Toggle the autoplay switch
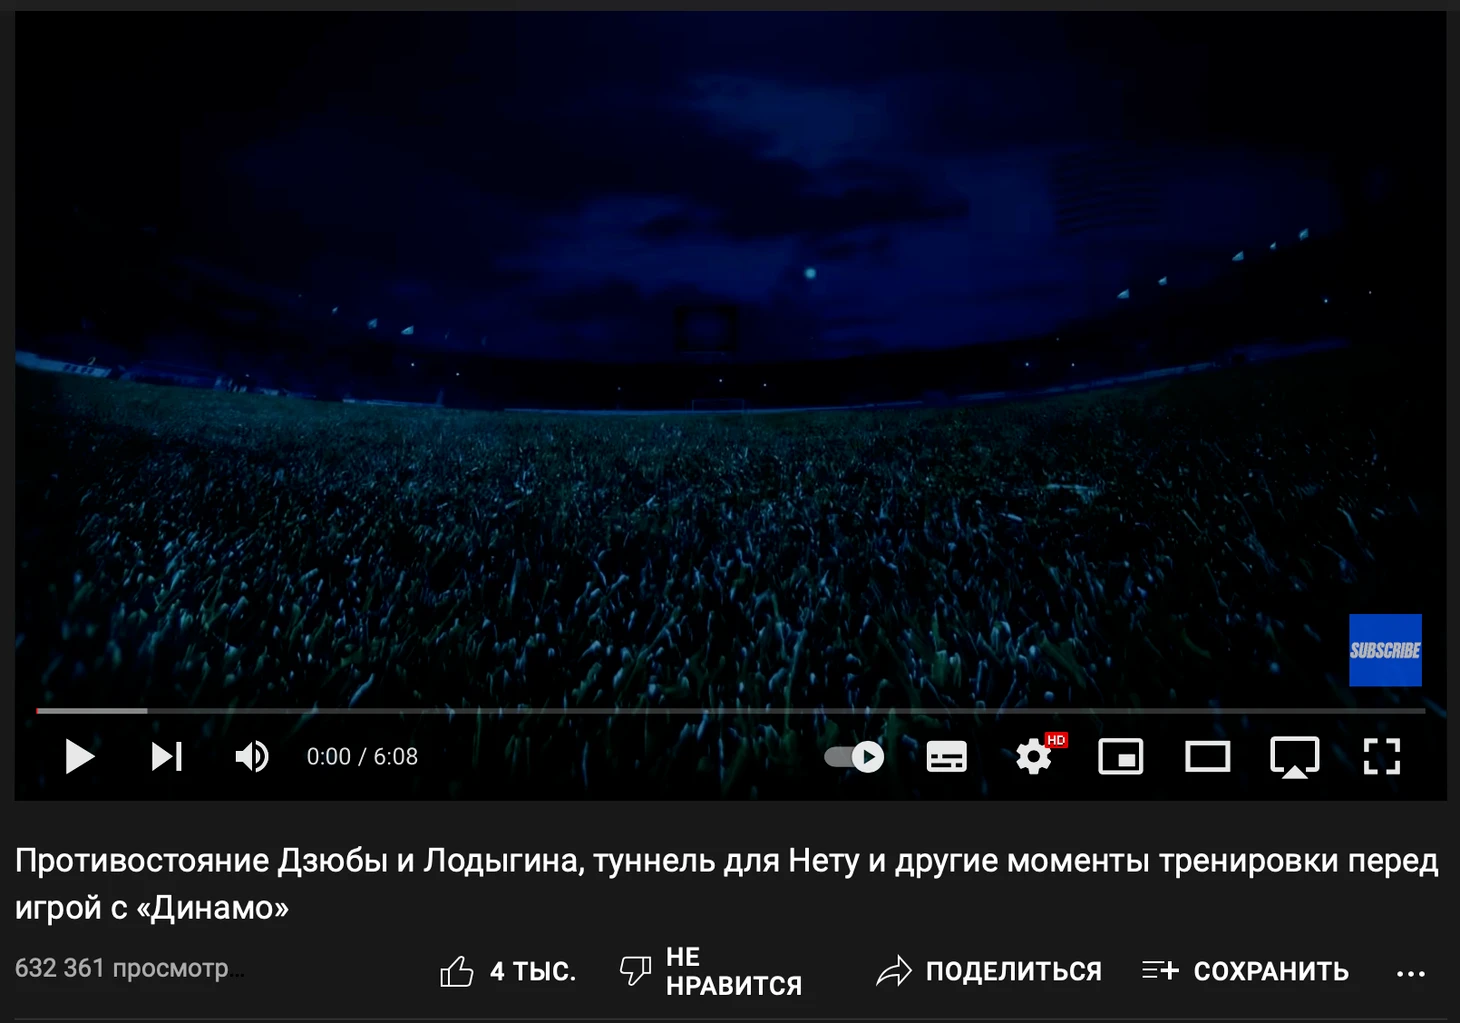This screenshot has height=1023, width=1460. (x=854, y=757)
